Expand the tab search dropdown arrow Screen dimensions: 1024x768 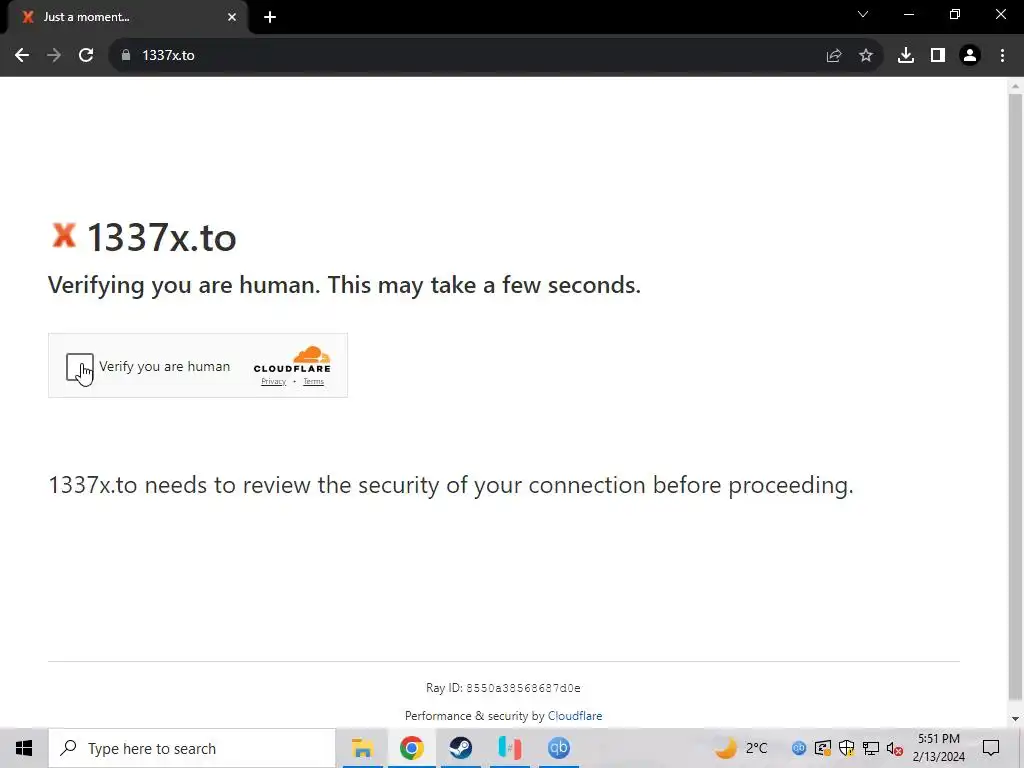point(863,14)
